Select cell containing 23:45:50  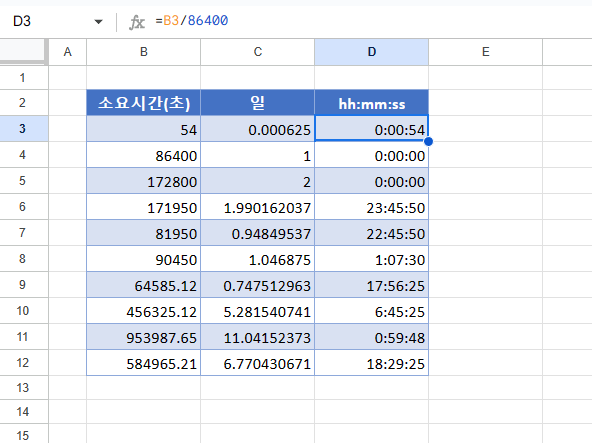point(372,207)
